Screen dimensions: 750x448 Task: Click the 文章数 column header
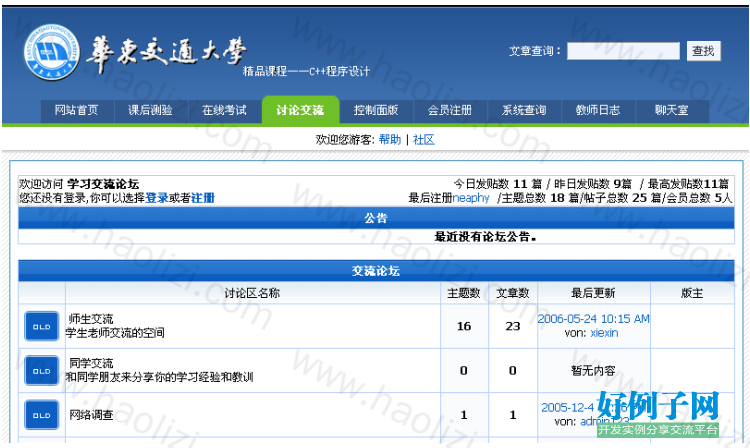(513, 293)
